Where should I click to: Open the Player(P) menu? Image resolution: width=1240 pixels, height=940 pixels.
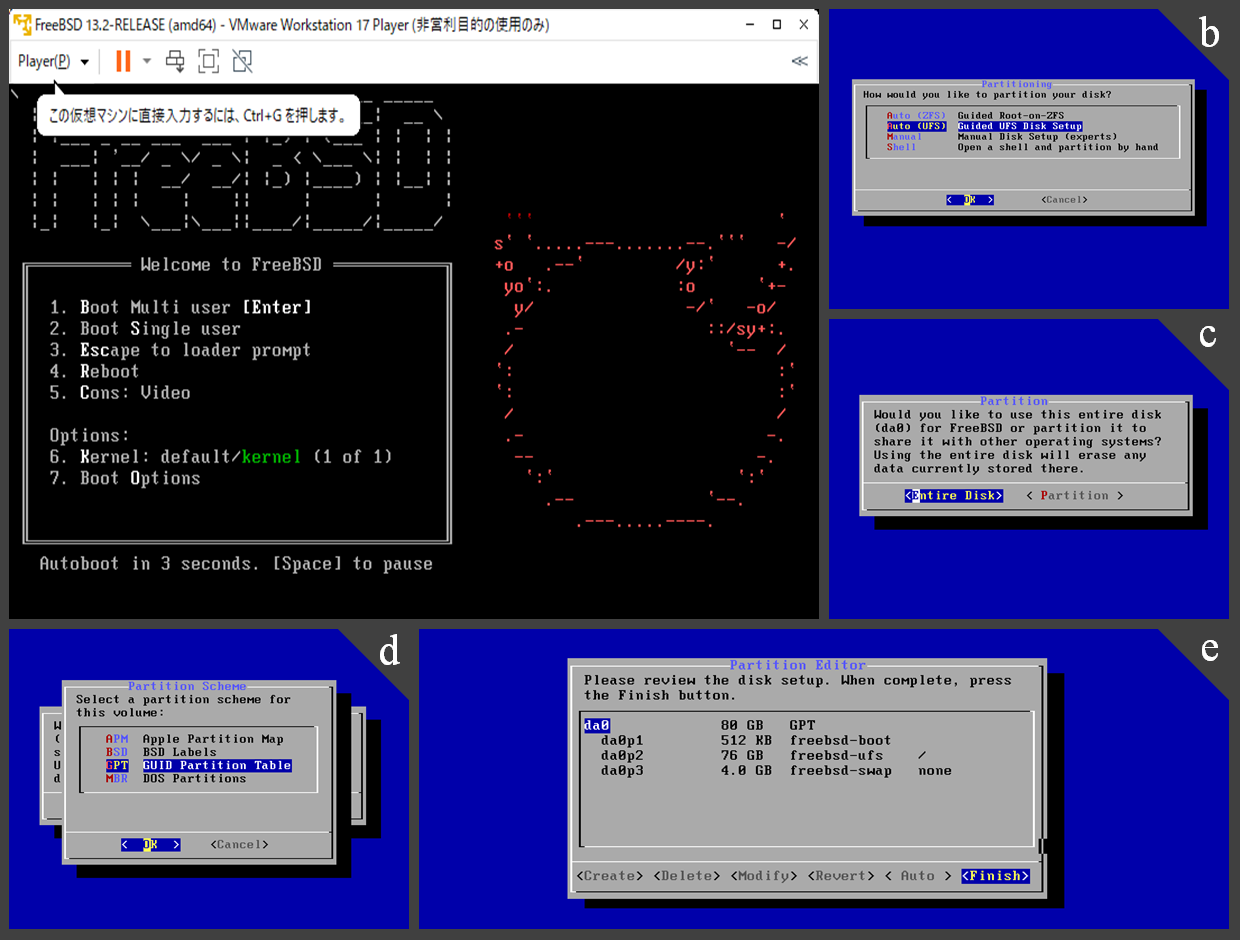53,62
